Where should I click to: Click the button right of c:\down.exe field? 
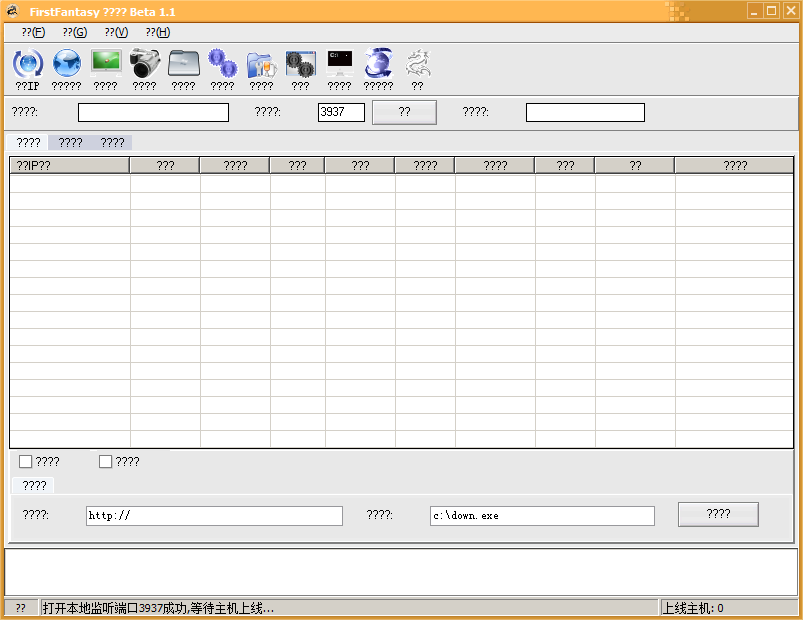coord(718,514)
